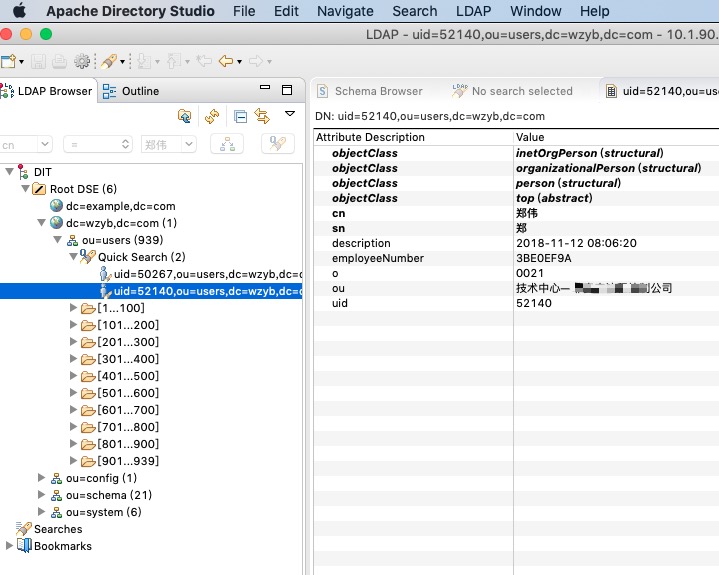Image resolution: width=719 pixels, height=575 pixels.
Task: Click the New wizard toolbar icon
Action: point(8,61)
